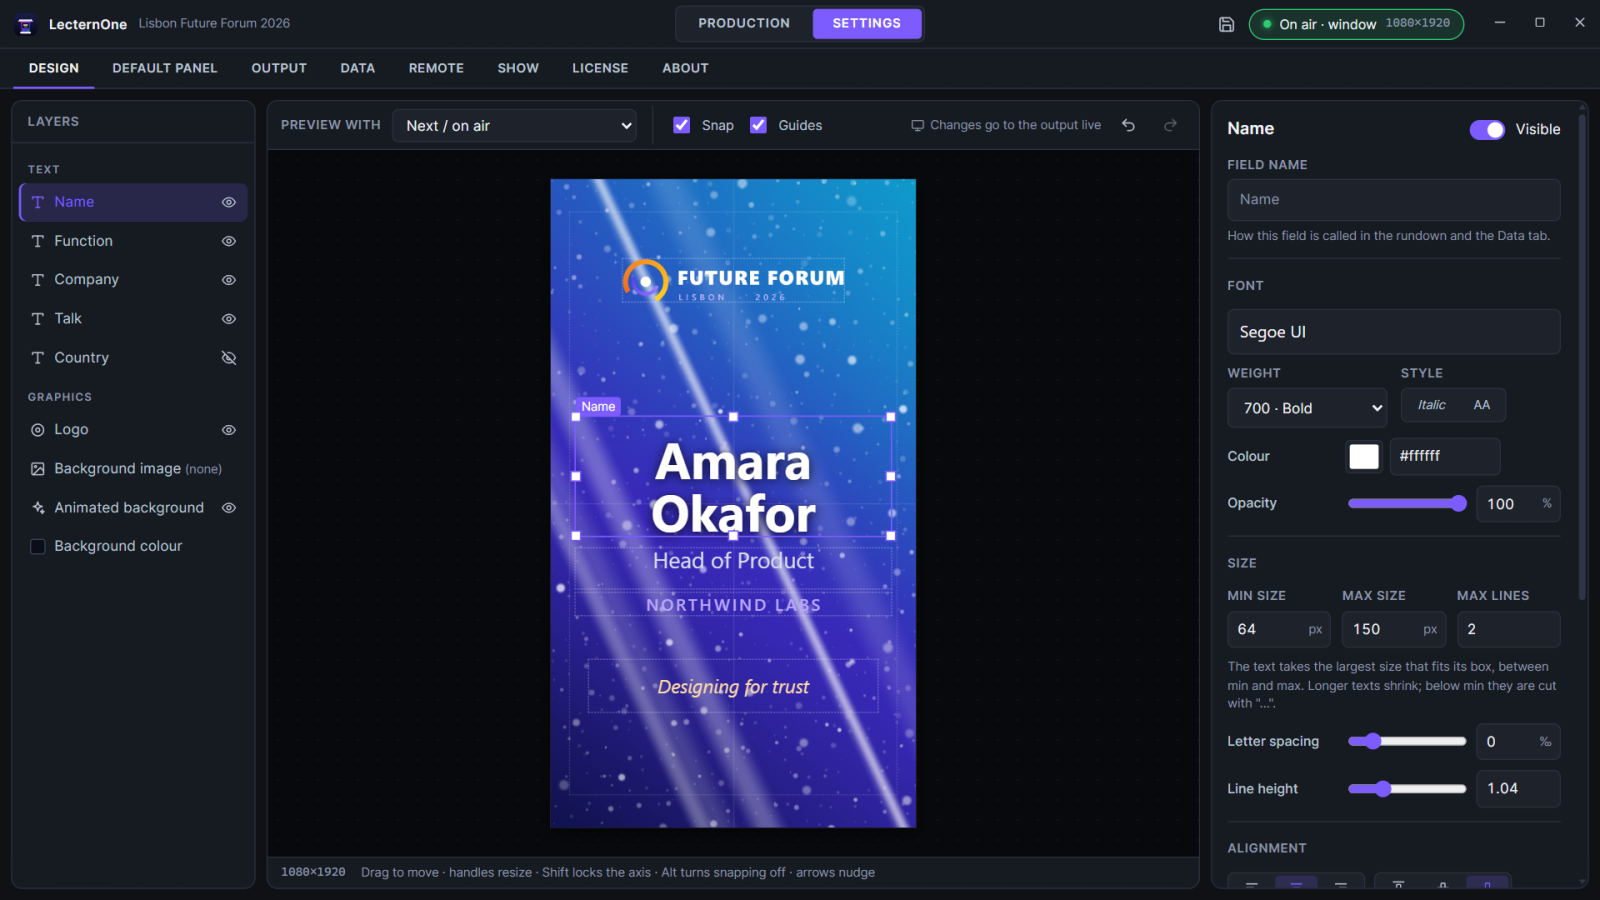Hide the Company layer
This screenshot has width=1600, height=900.
[x=229, y=280]
